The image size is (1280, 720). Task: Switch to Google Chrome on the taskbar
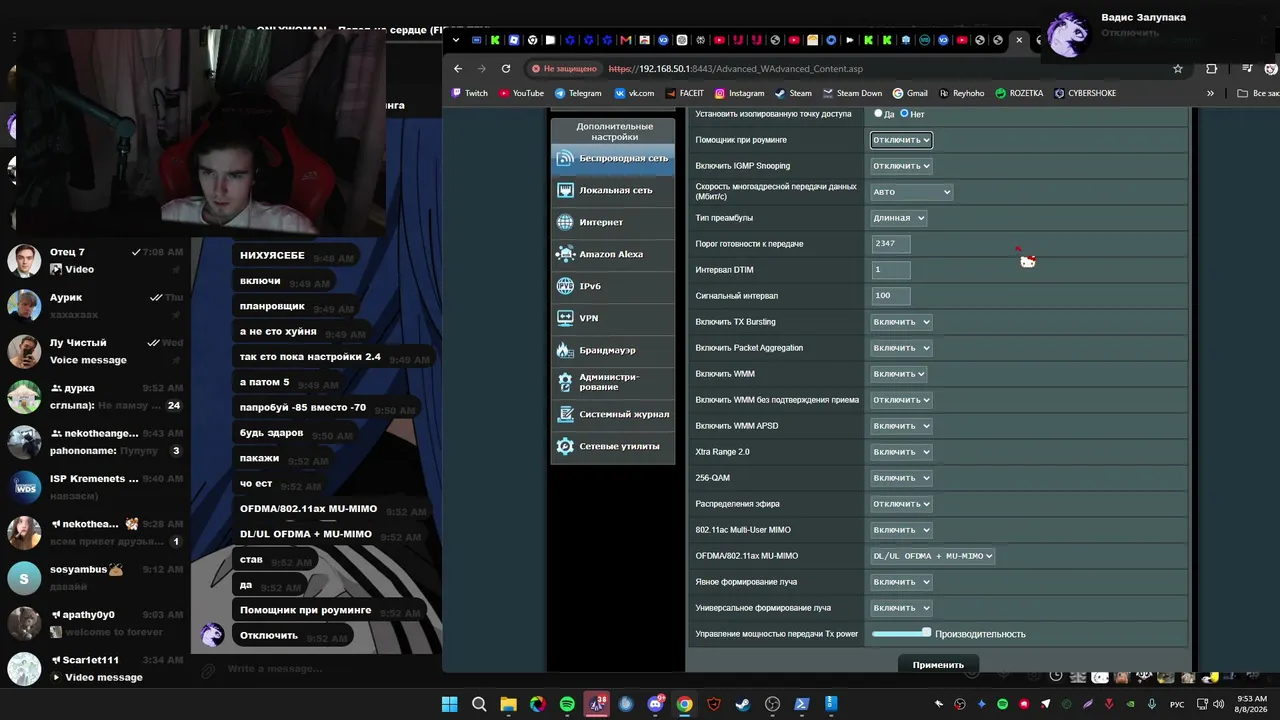point(685,704)
